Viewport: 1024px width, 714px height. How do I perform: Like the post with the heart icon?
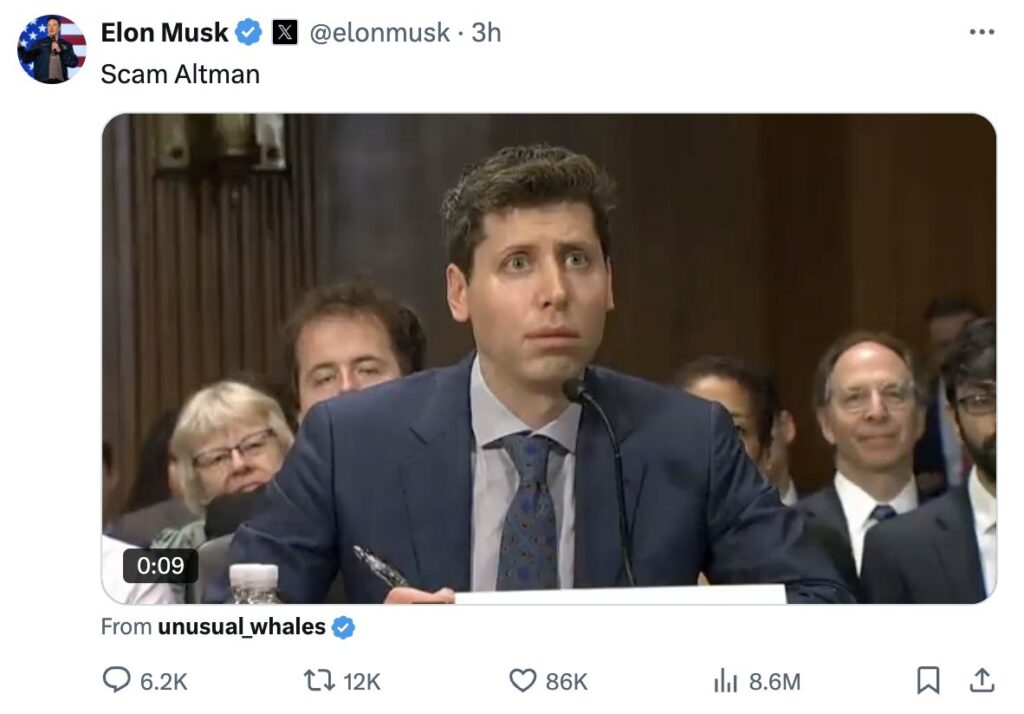tap(522, 681)
